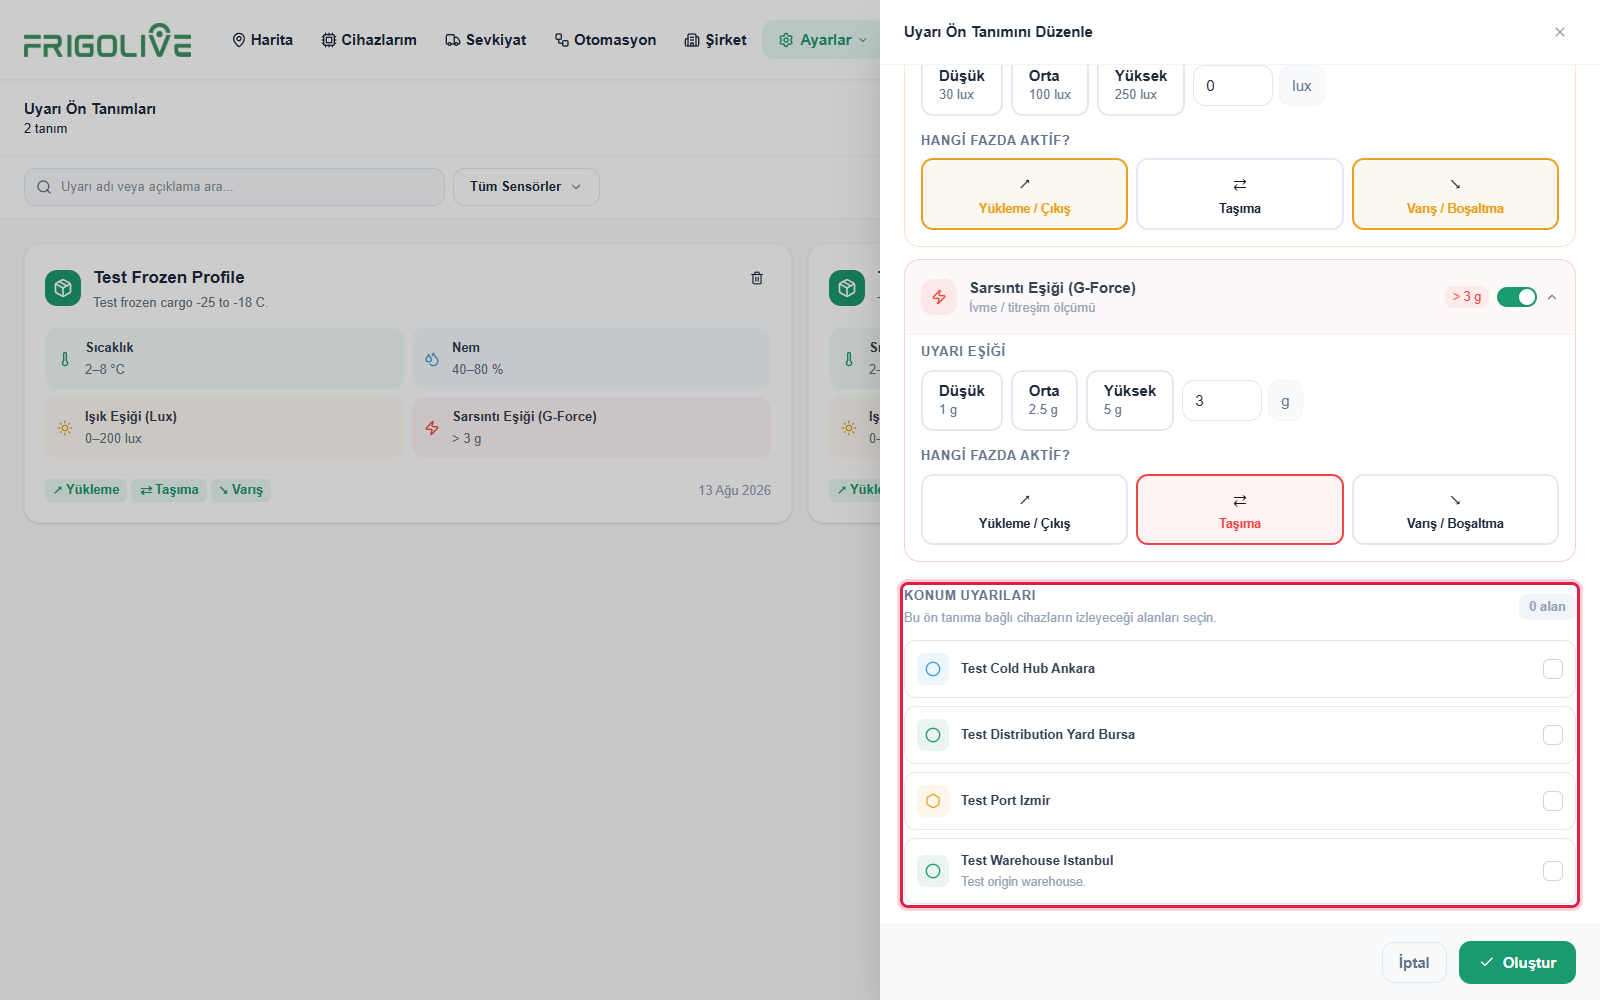
Task: Toggle Taşıma phase for G-Force
Action: tap(1240, 510)
